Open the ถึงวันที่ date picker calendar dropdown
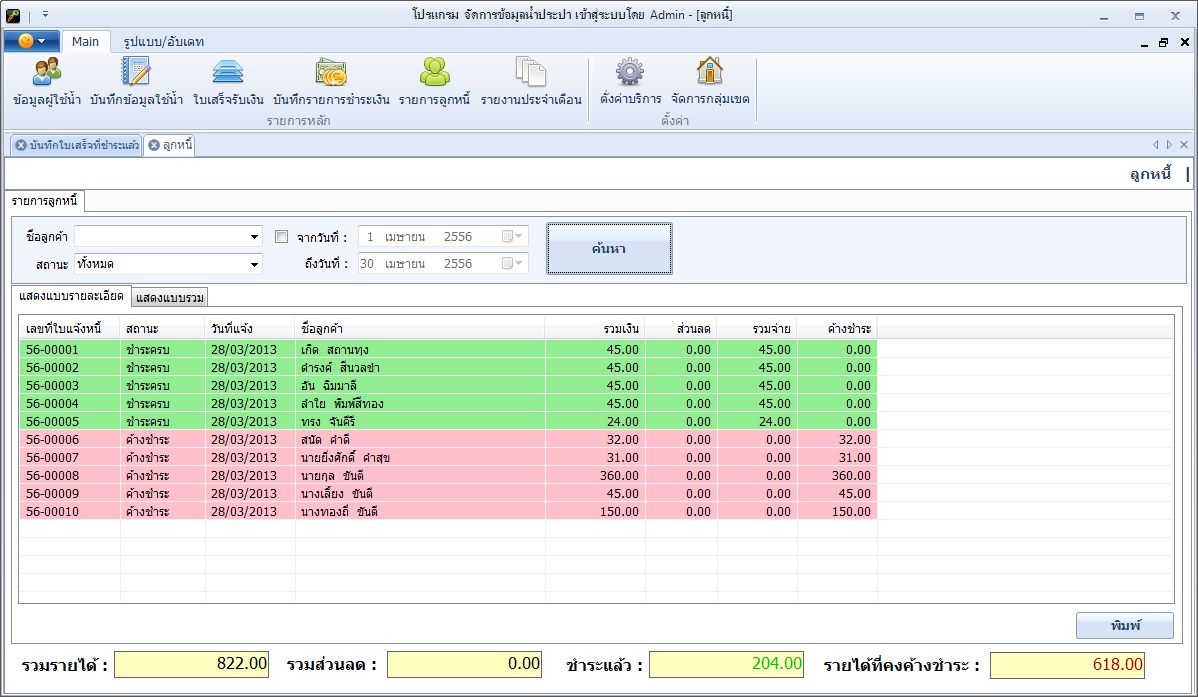This screenshot has height=697, width=1198. pyautogui.click(x=513, y=264)
